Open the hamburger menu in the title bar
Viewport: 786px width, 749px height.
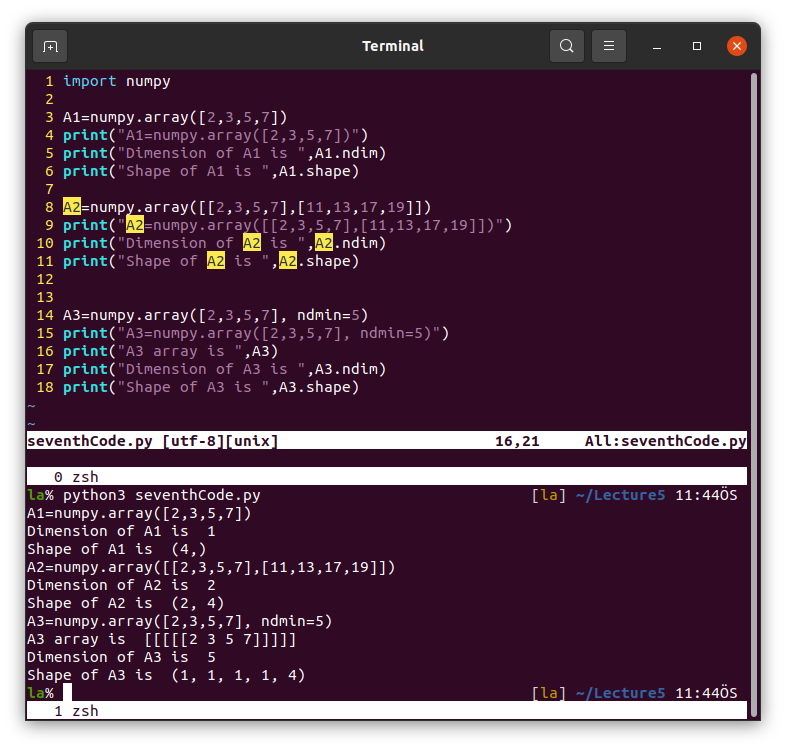pos(609,46)
